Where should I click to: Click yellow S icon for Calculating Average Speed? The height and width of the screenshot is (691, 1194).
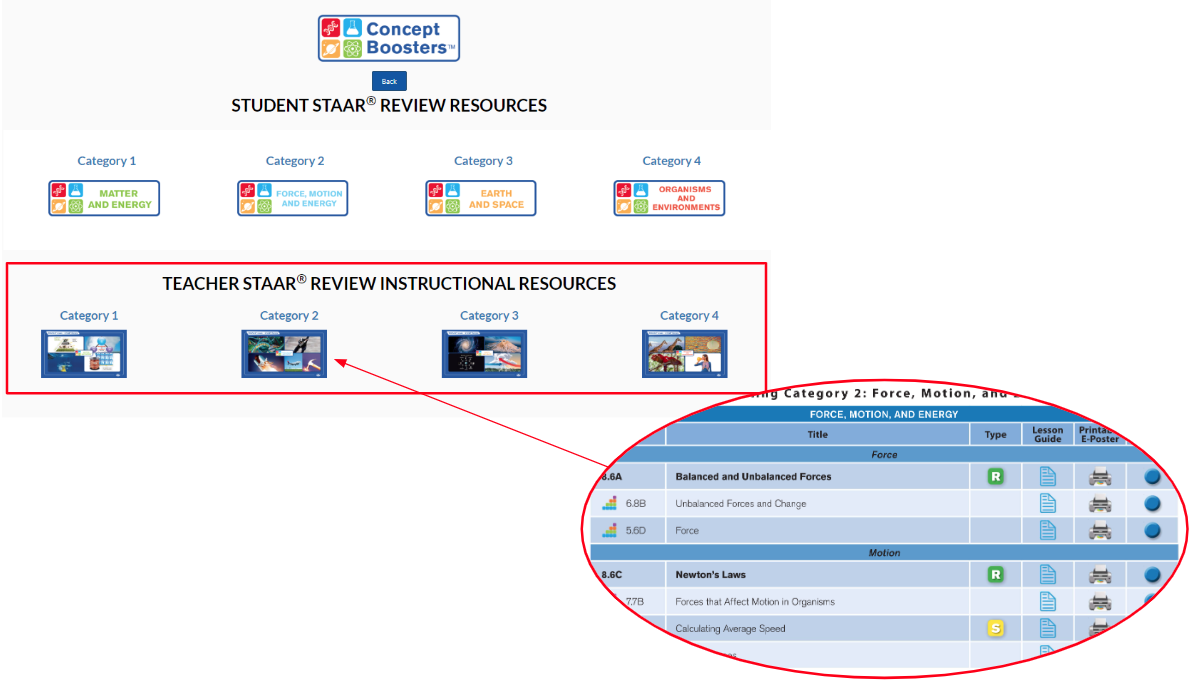(x=996, y=629)
